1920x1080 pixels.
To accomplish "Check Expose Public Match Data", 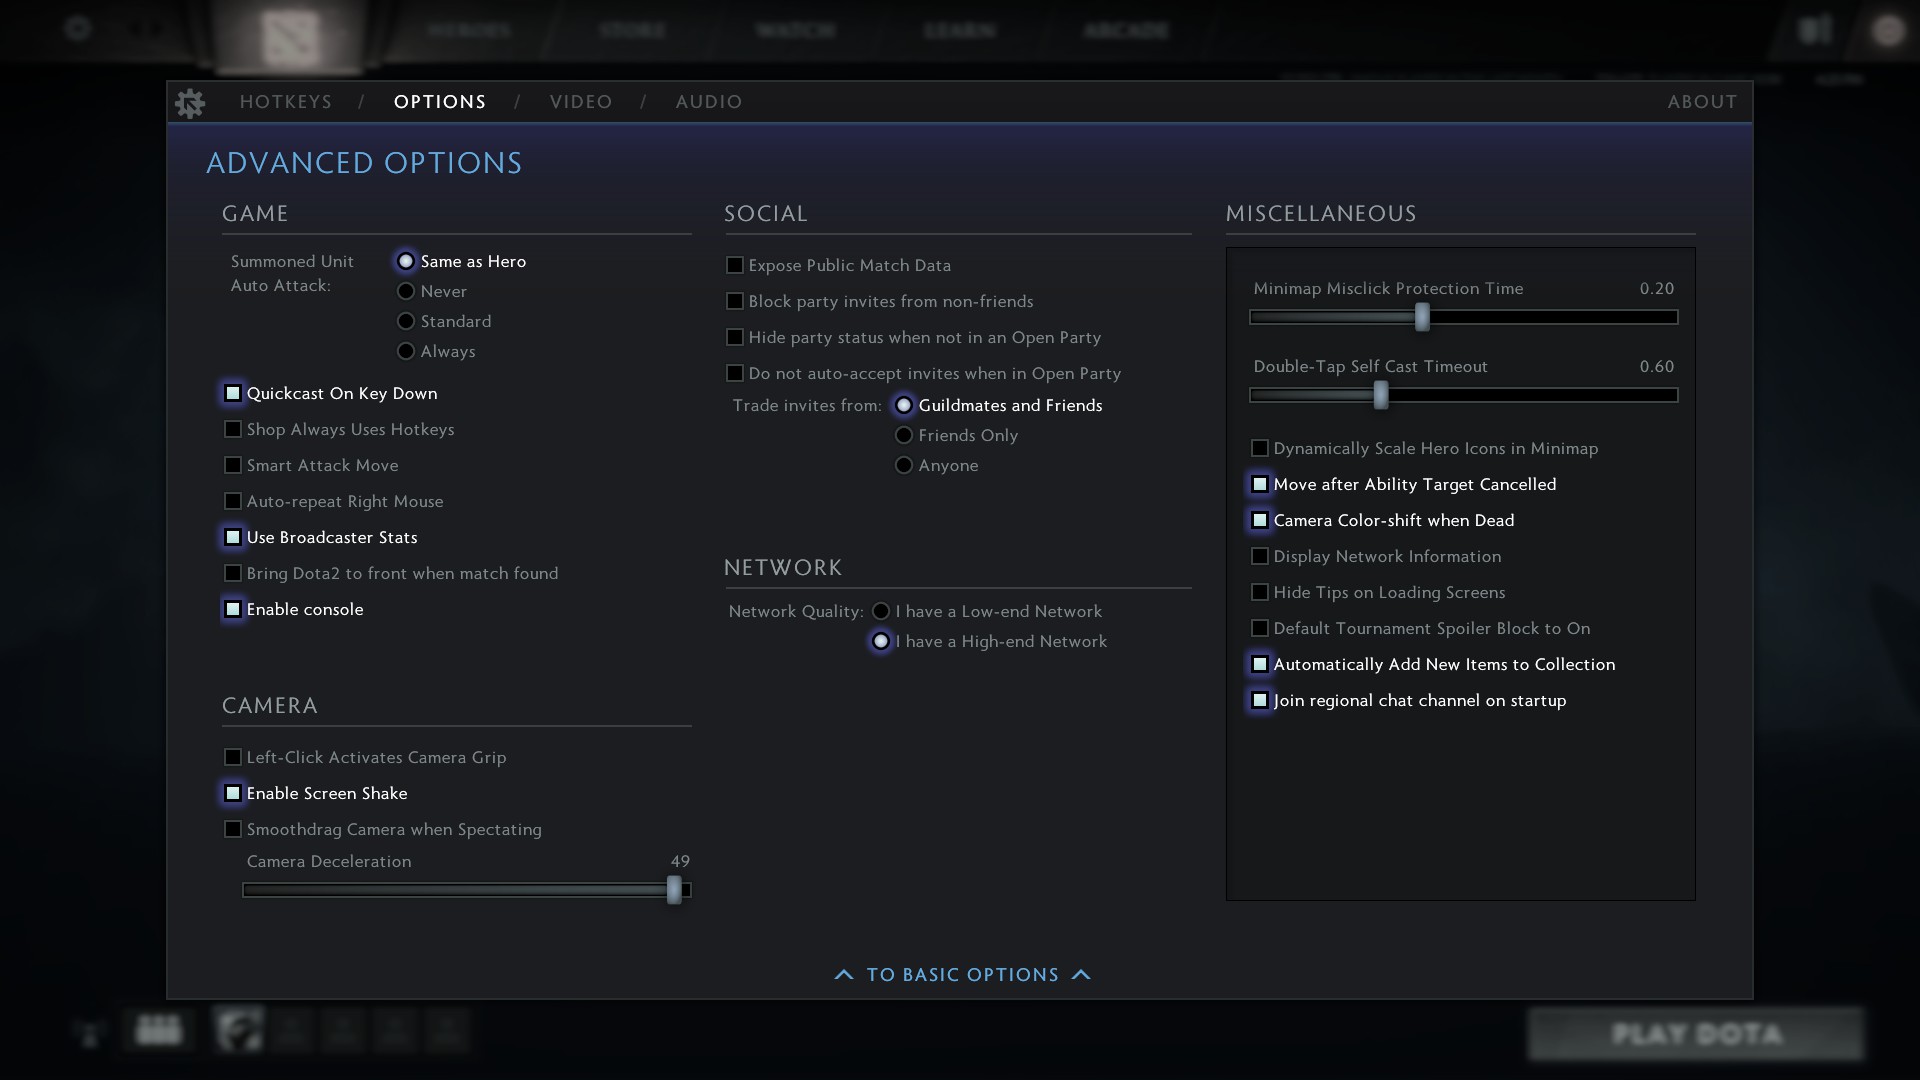I will [735, 265].
